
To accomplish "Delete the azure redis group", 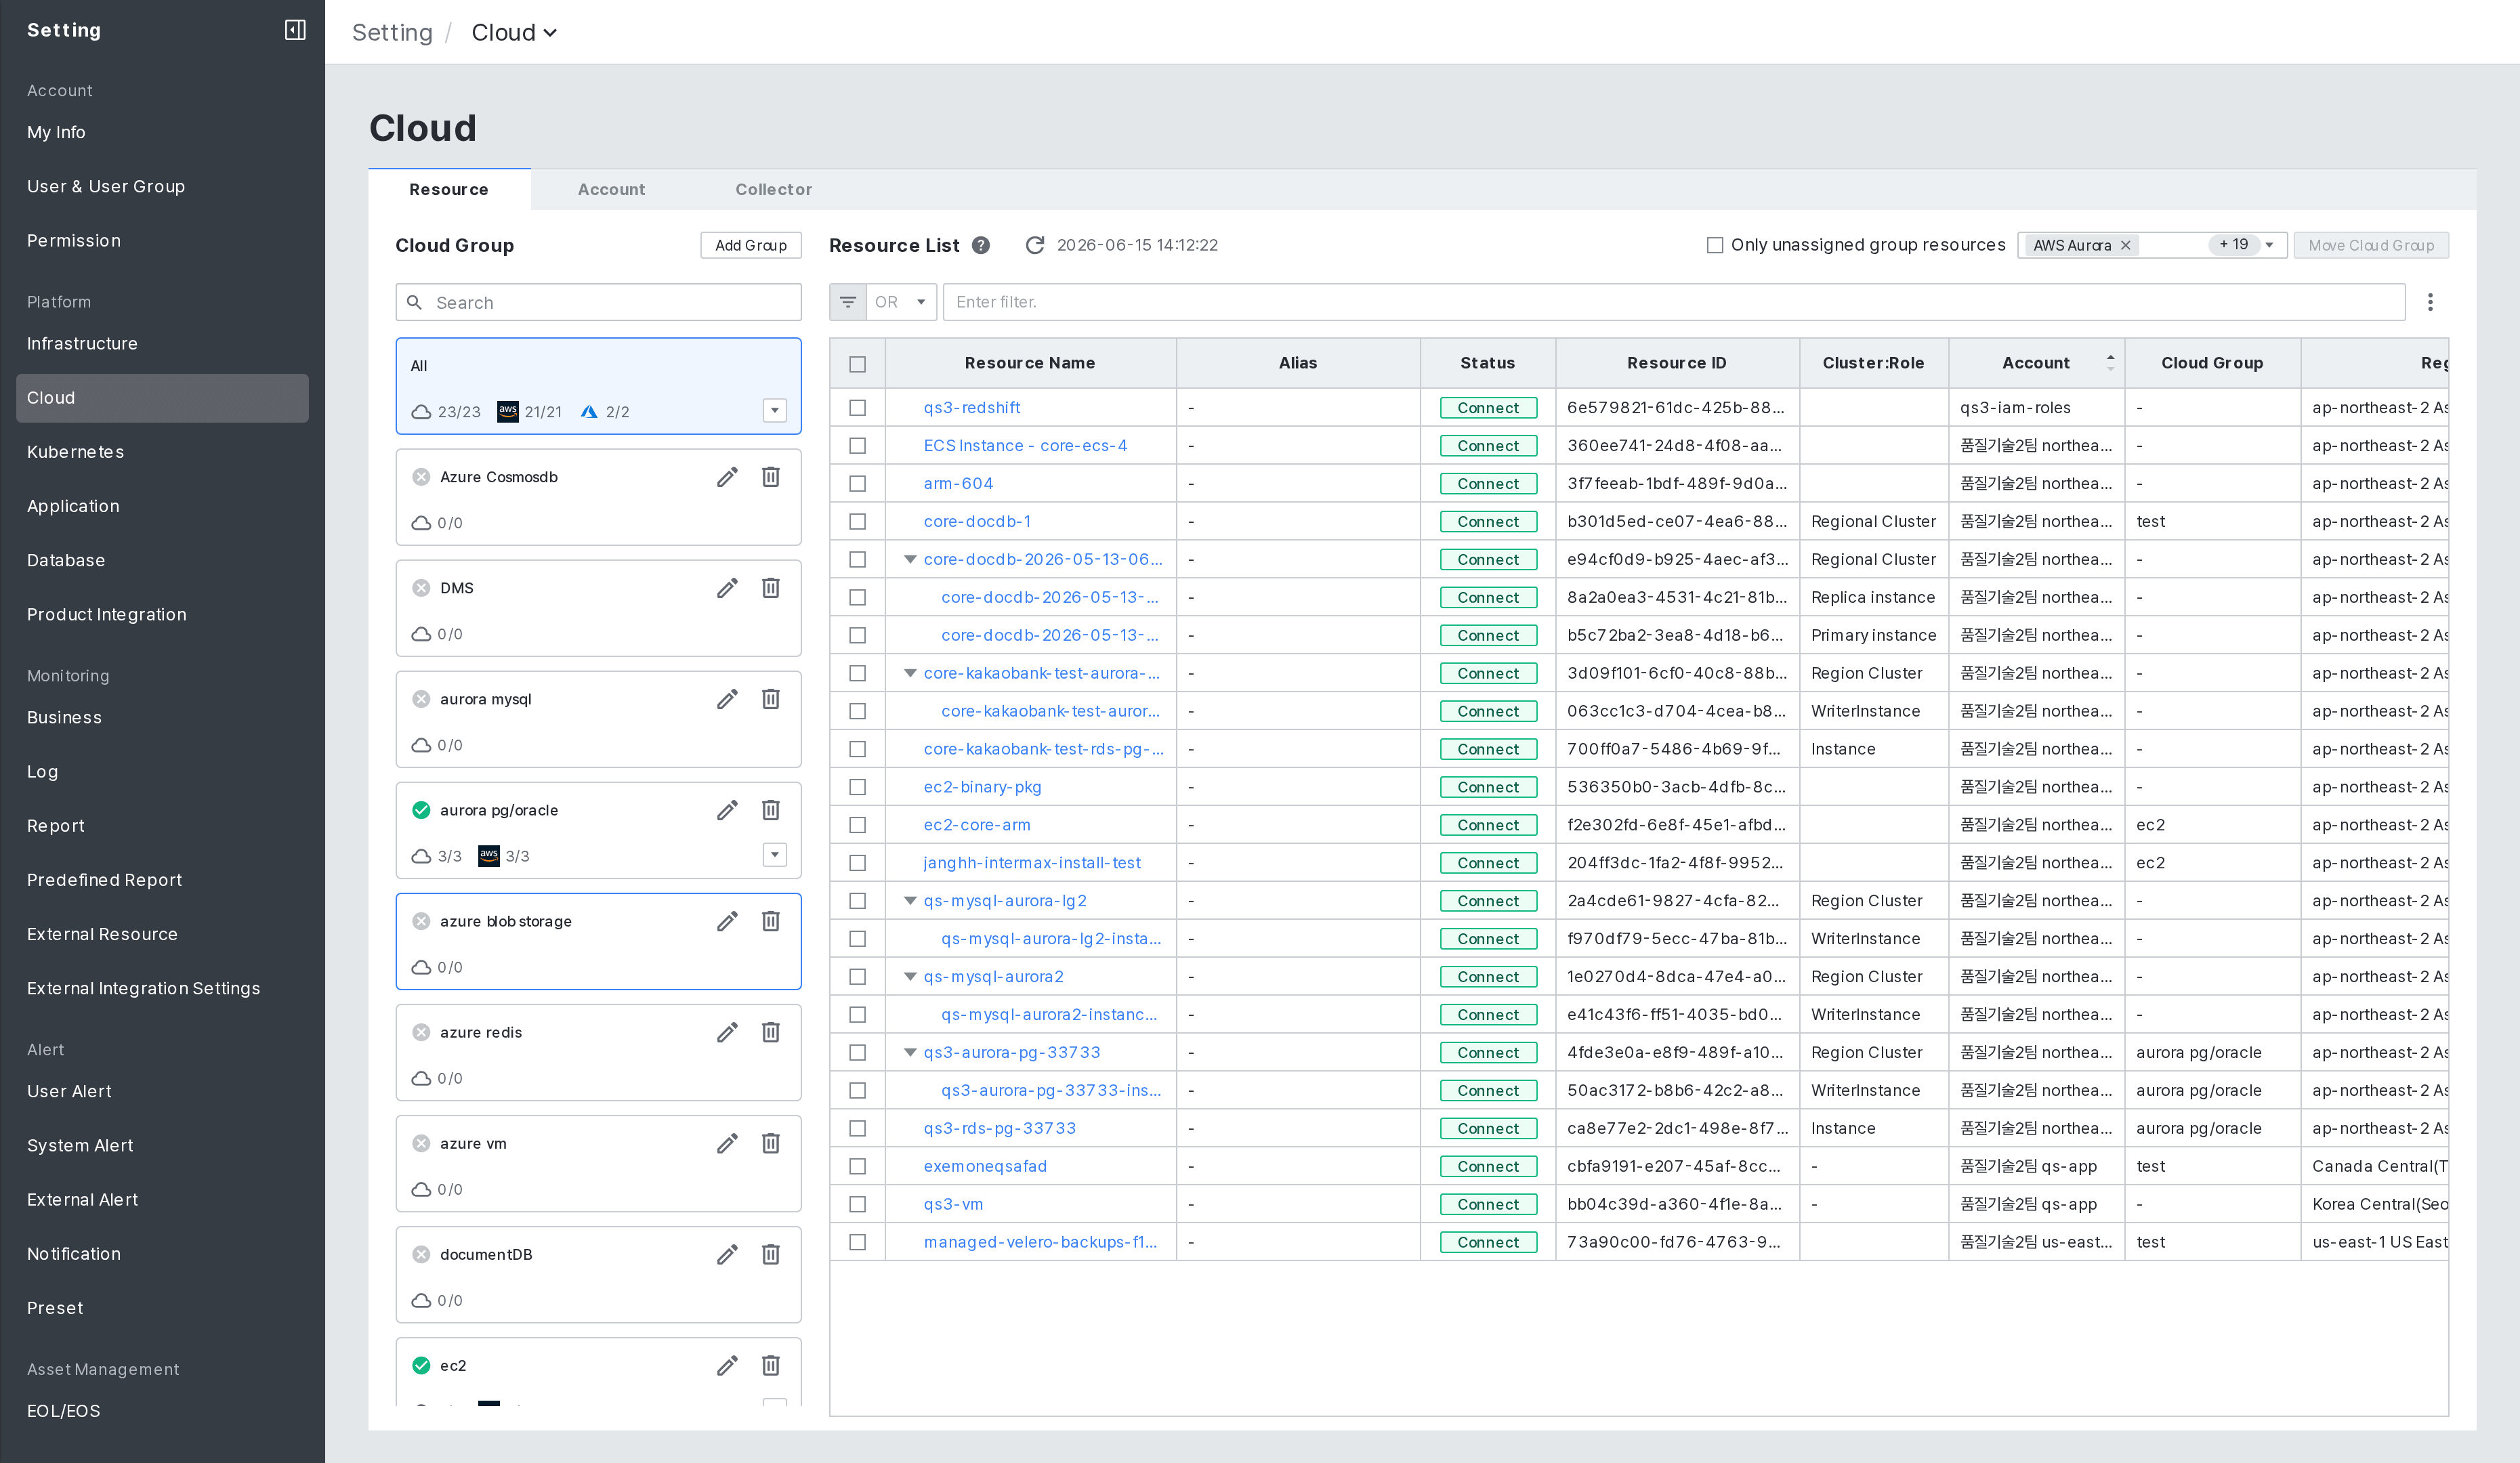I will [771, 1032].
